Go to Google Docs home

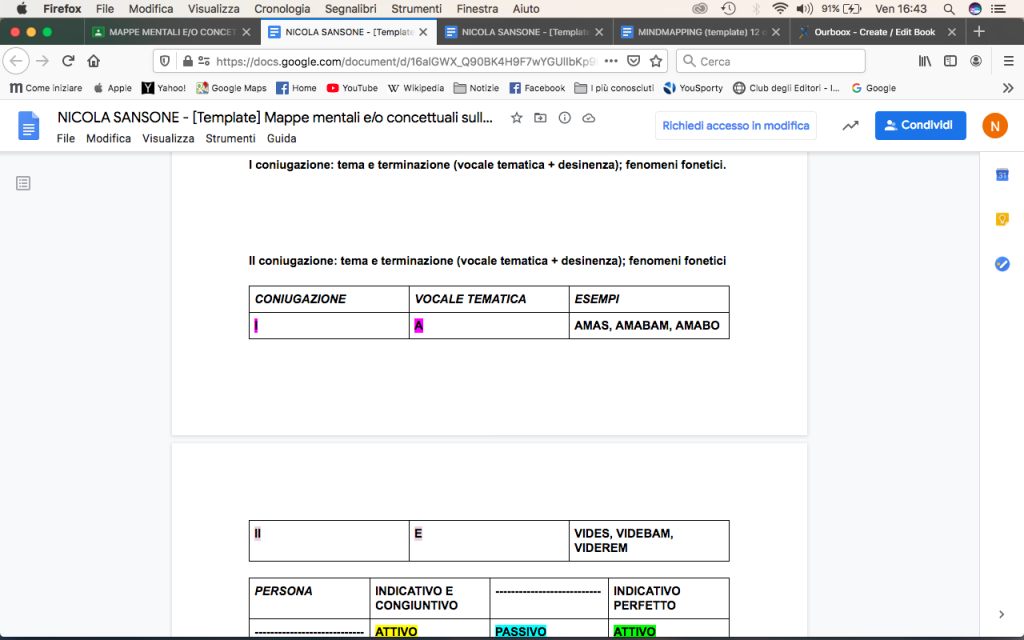(28, 126)
